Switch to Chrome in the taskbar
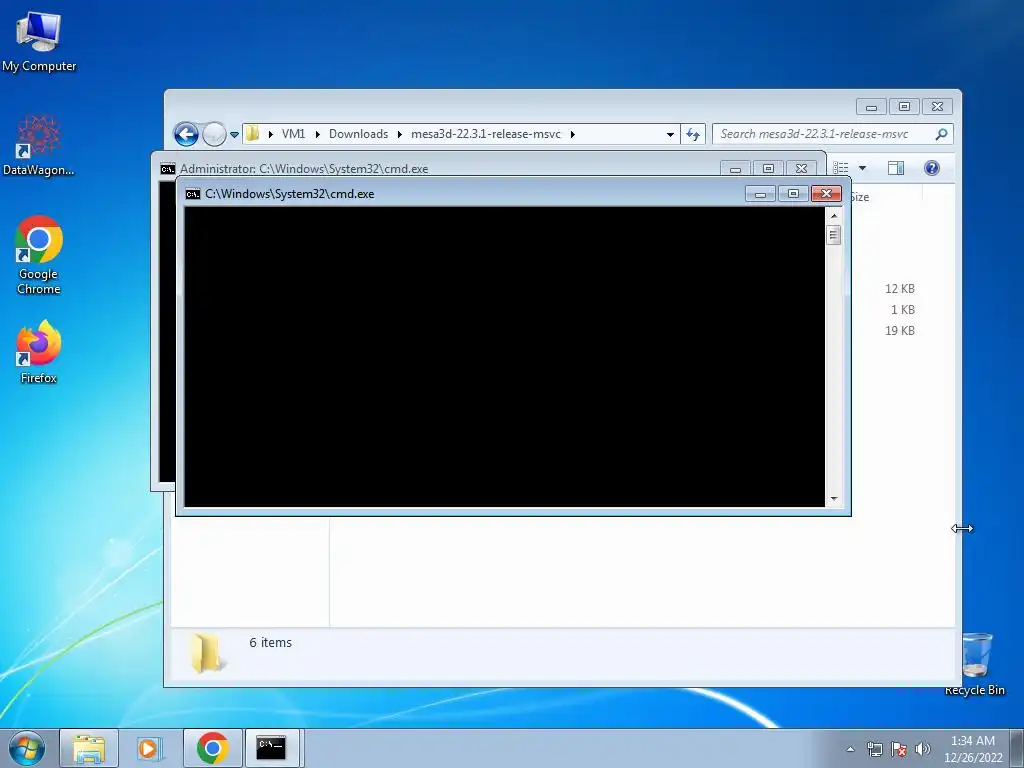This screenshot has width=1024, height=768. 212,748
